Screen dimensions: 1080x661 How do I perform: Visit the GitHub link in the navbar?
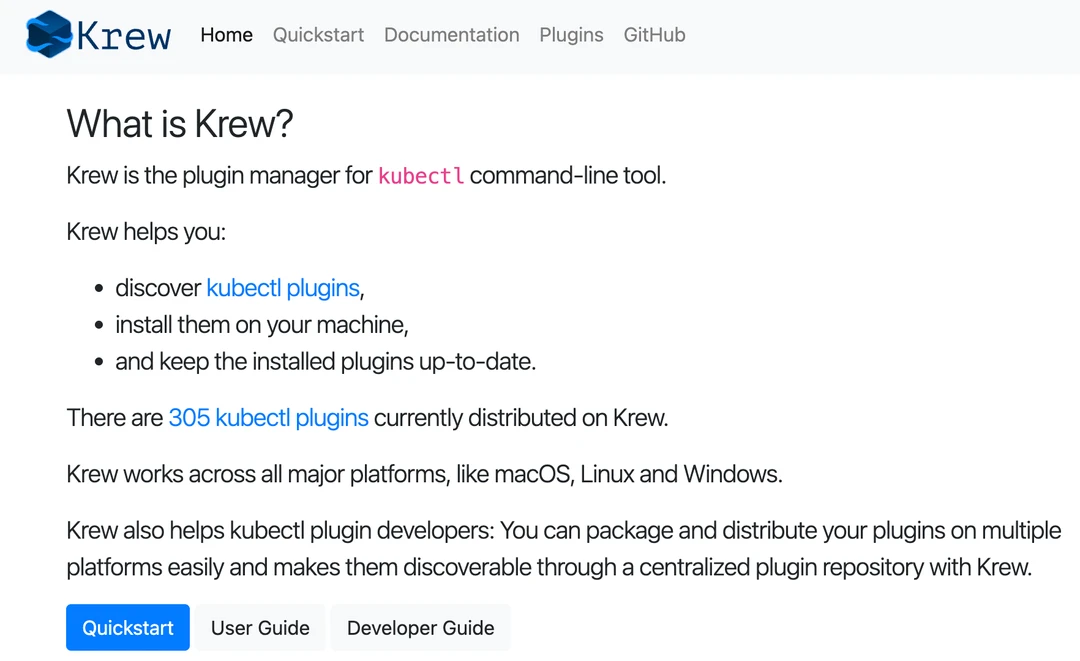pyautogui.click(x=654, y=35)
